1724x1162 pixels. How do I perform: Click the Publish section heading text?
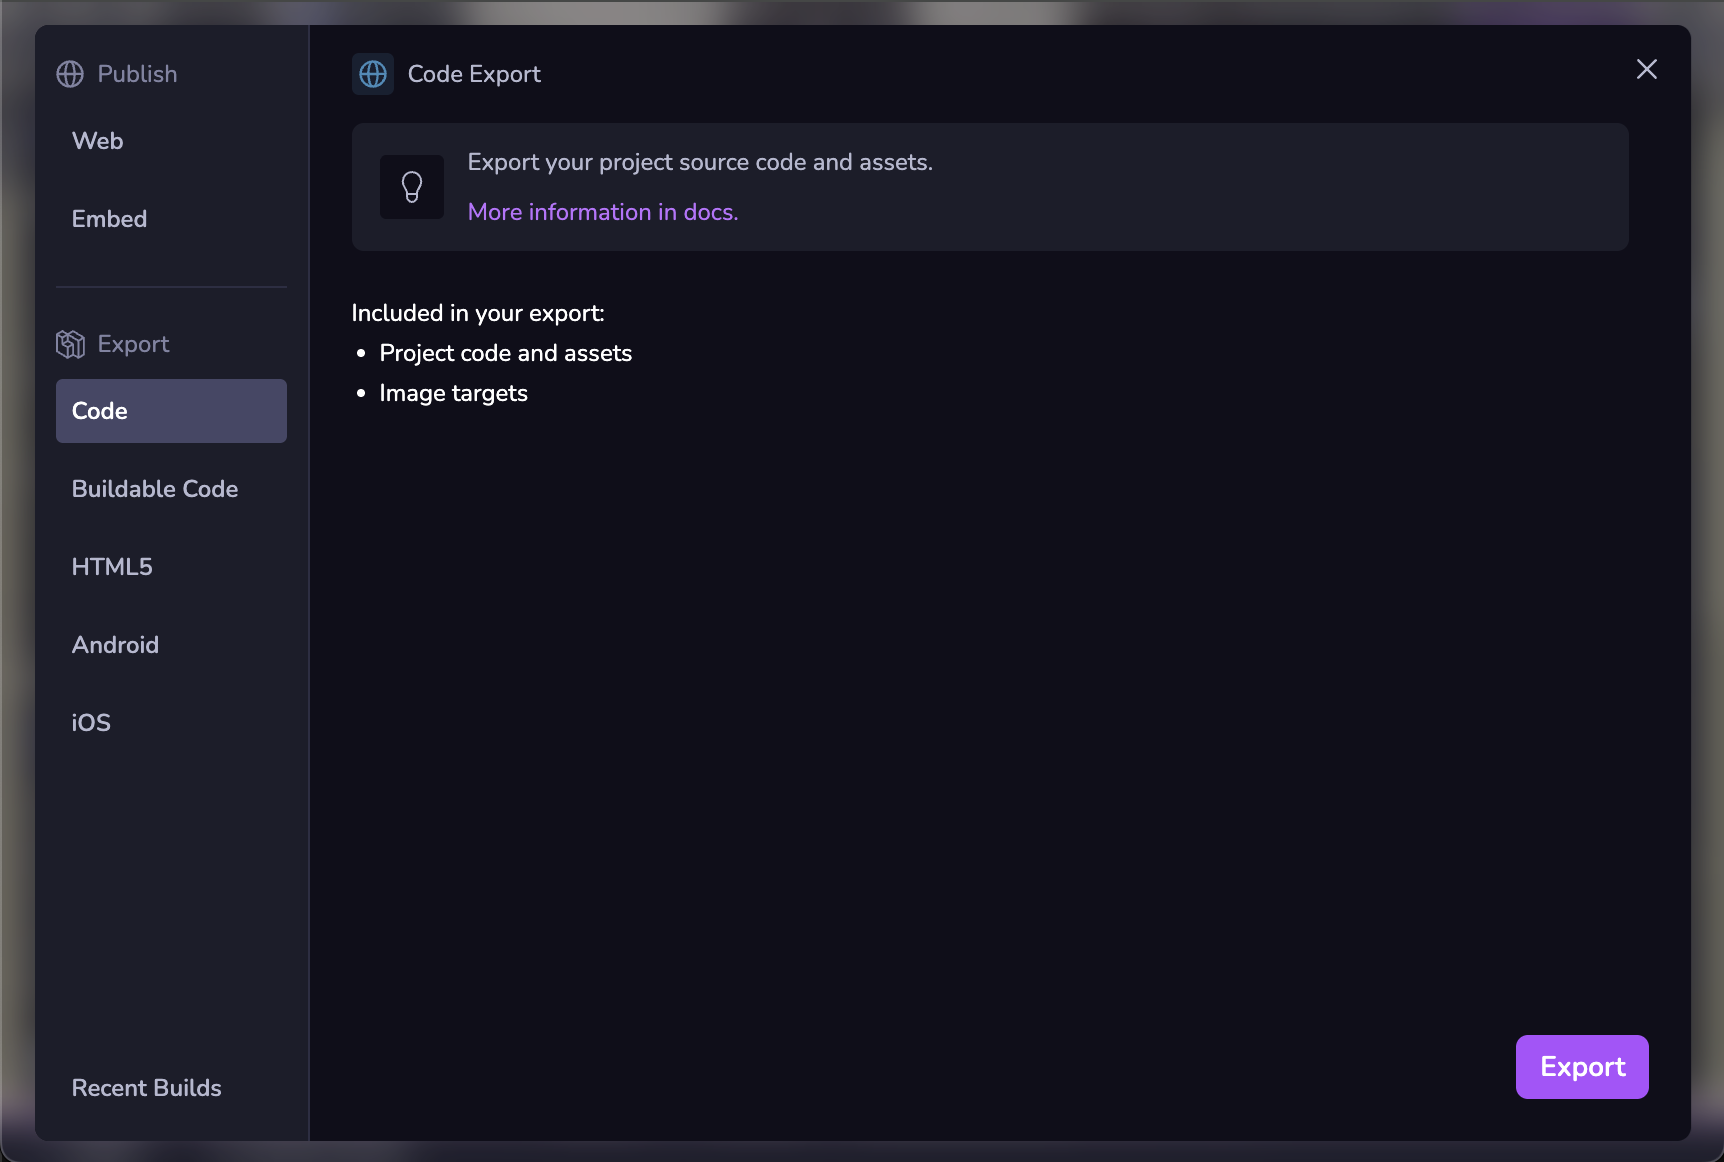coord(137,74)
